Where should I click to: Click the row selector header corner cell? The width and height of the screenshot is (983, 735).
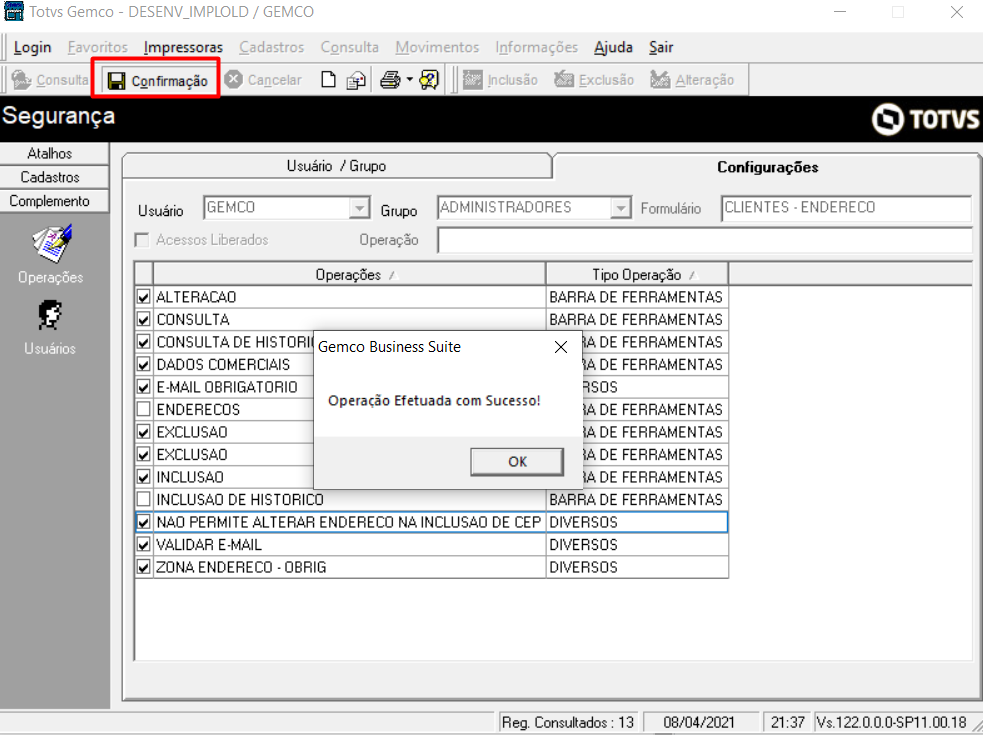(x=144, y=275)
